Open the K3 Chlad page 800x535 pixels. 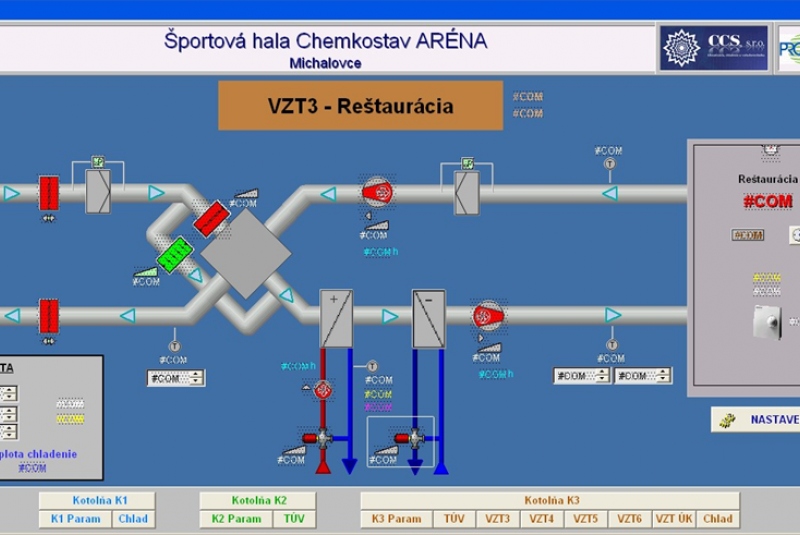(x=718, y=519)
